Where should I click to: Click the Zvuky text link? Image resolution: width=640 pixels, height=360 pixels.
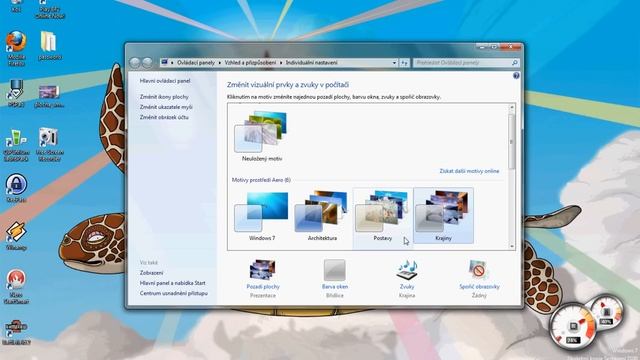click(x=407, y=287)
